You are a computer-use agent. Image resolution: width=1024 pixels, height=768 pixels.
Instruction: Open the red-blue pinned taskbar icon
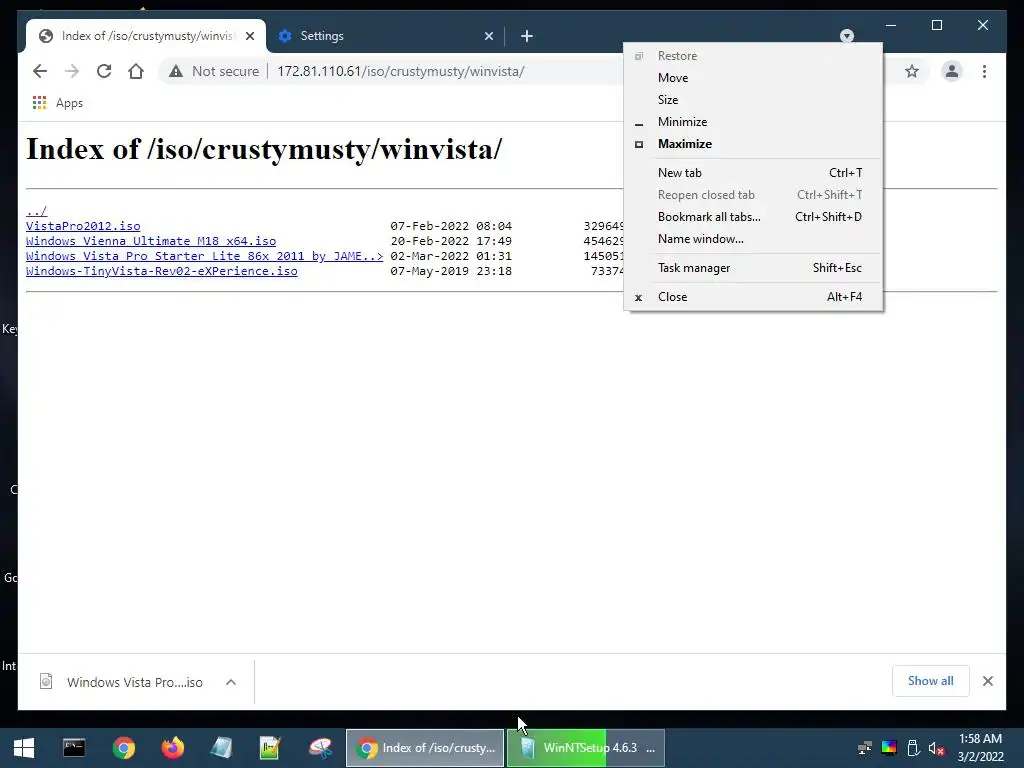click(320, 748)
